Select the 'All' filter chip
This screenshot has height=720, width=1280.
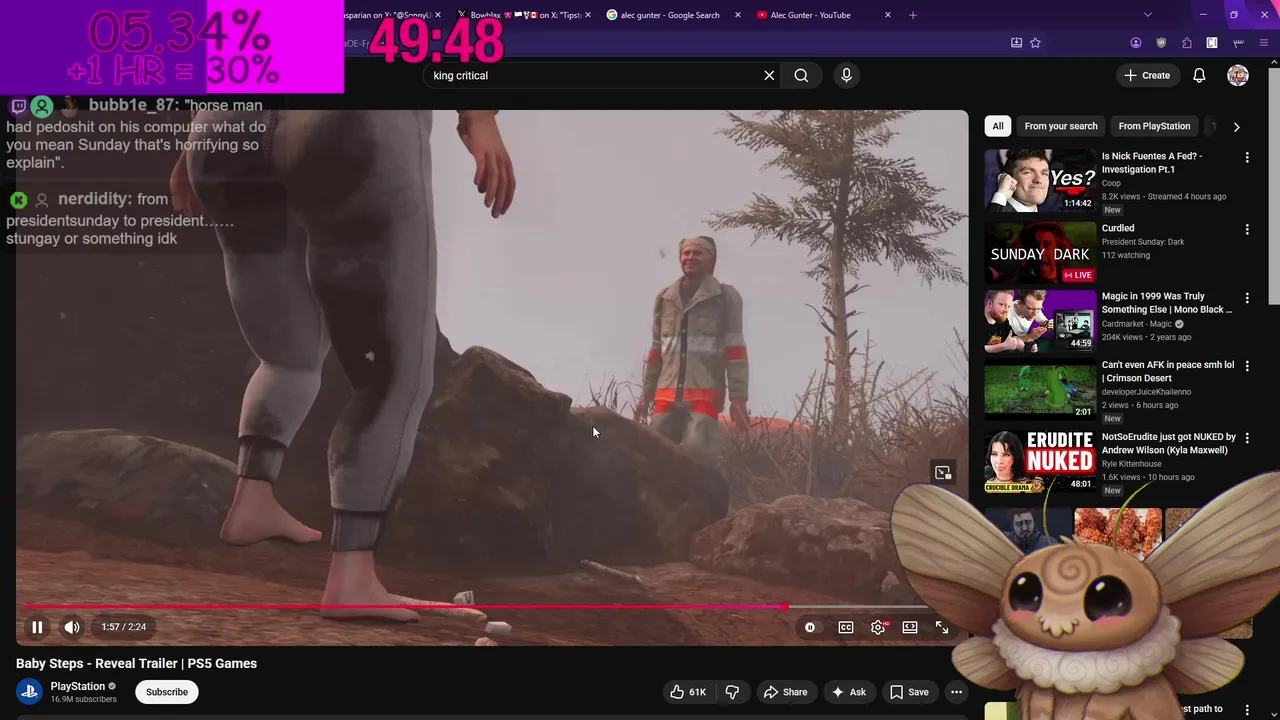point(998,126)
